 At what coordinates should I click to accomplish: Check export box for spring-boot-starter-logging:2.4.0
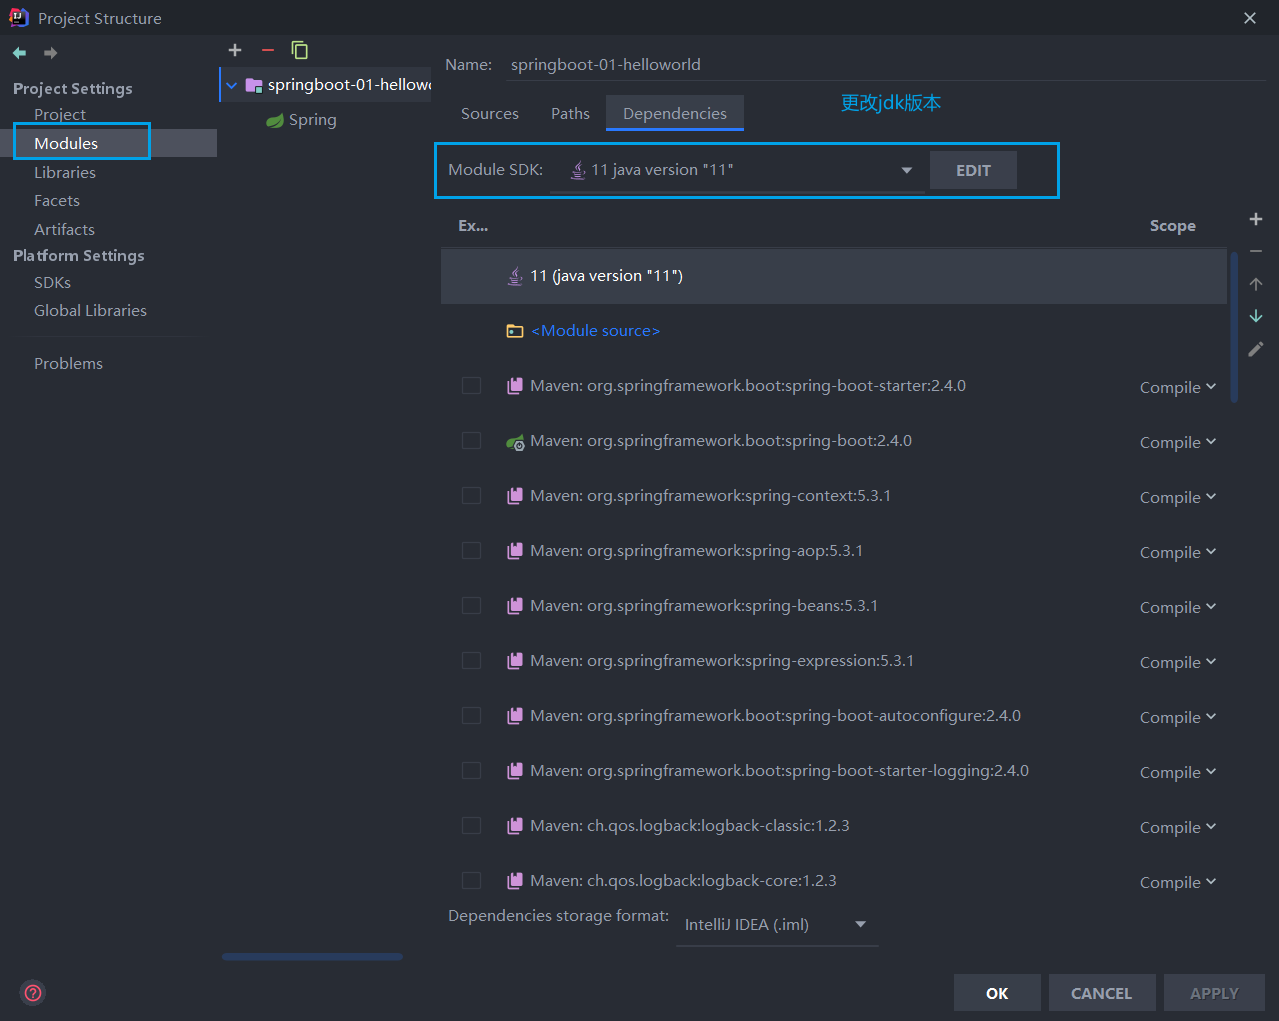click(472, 771)
